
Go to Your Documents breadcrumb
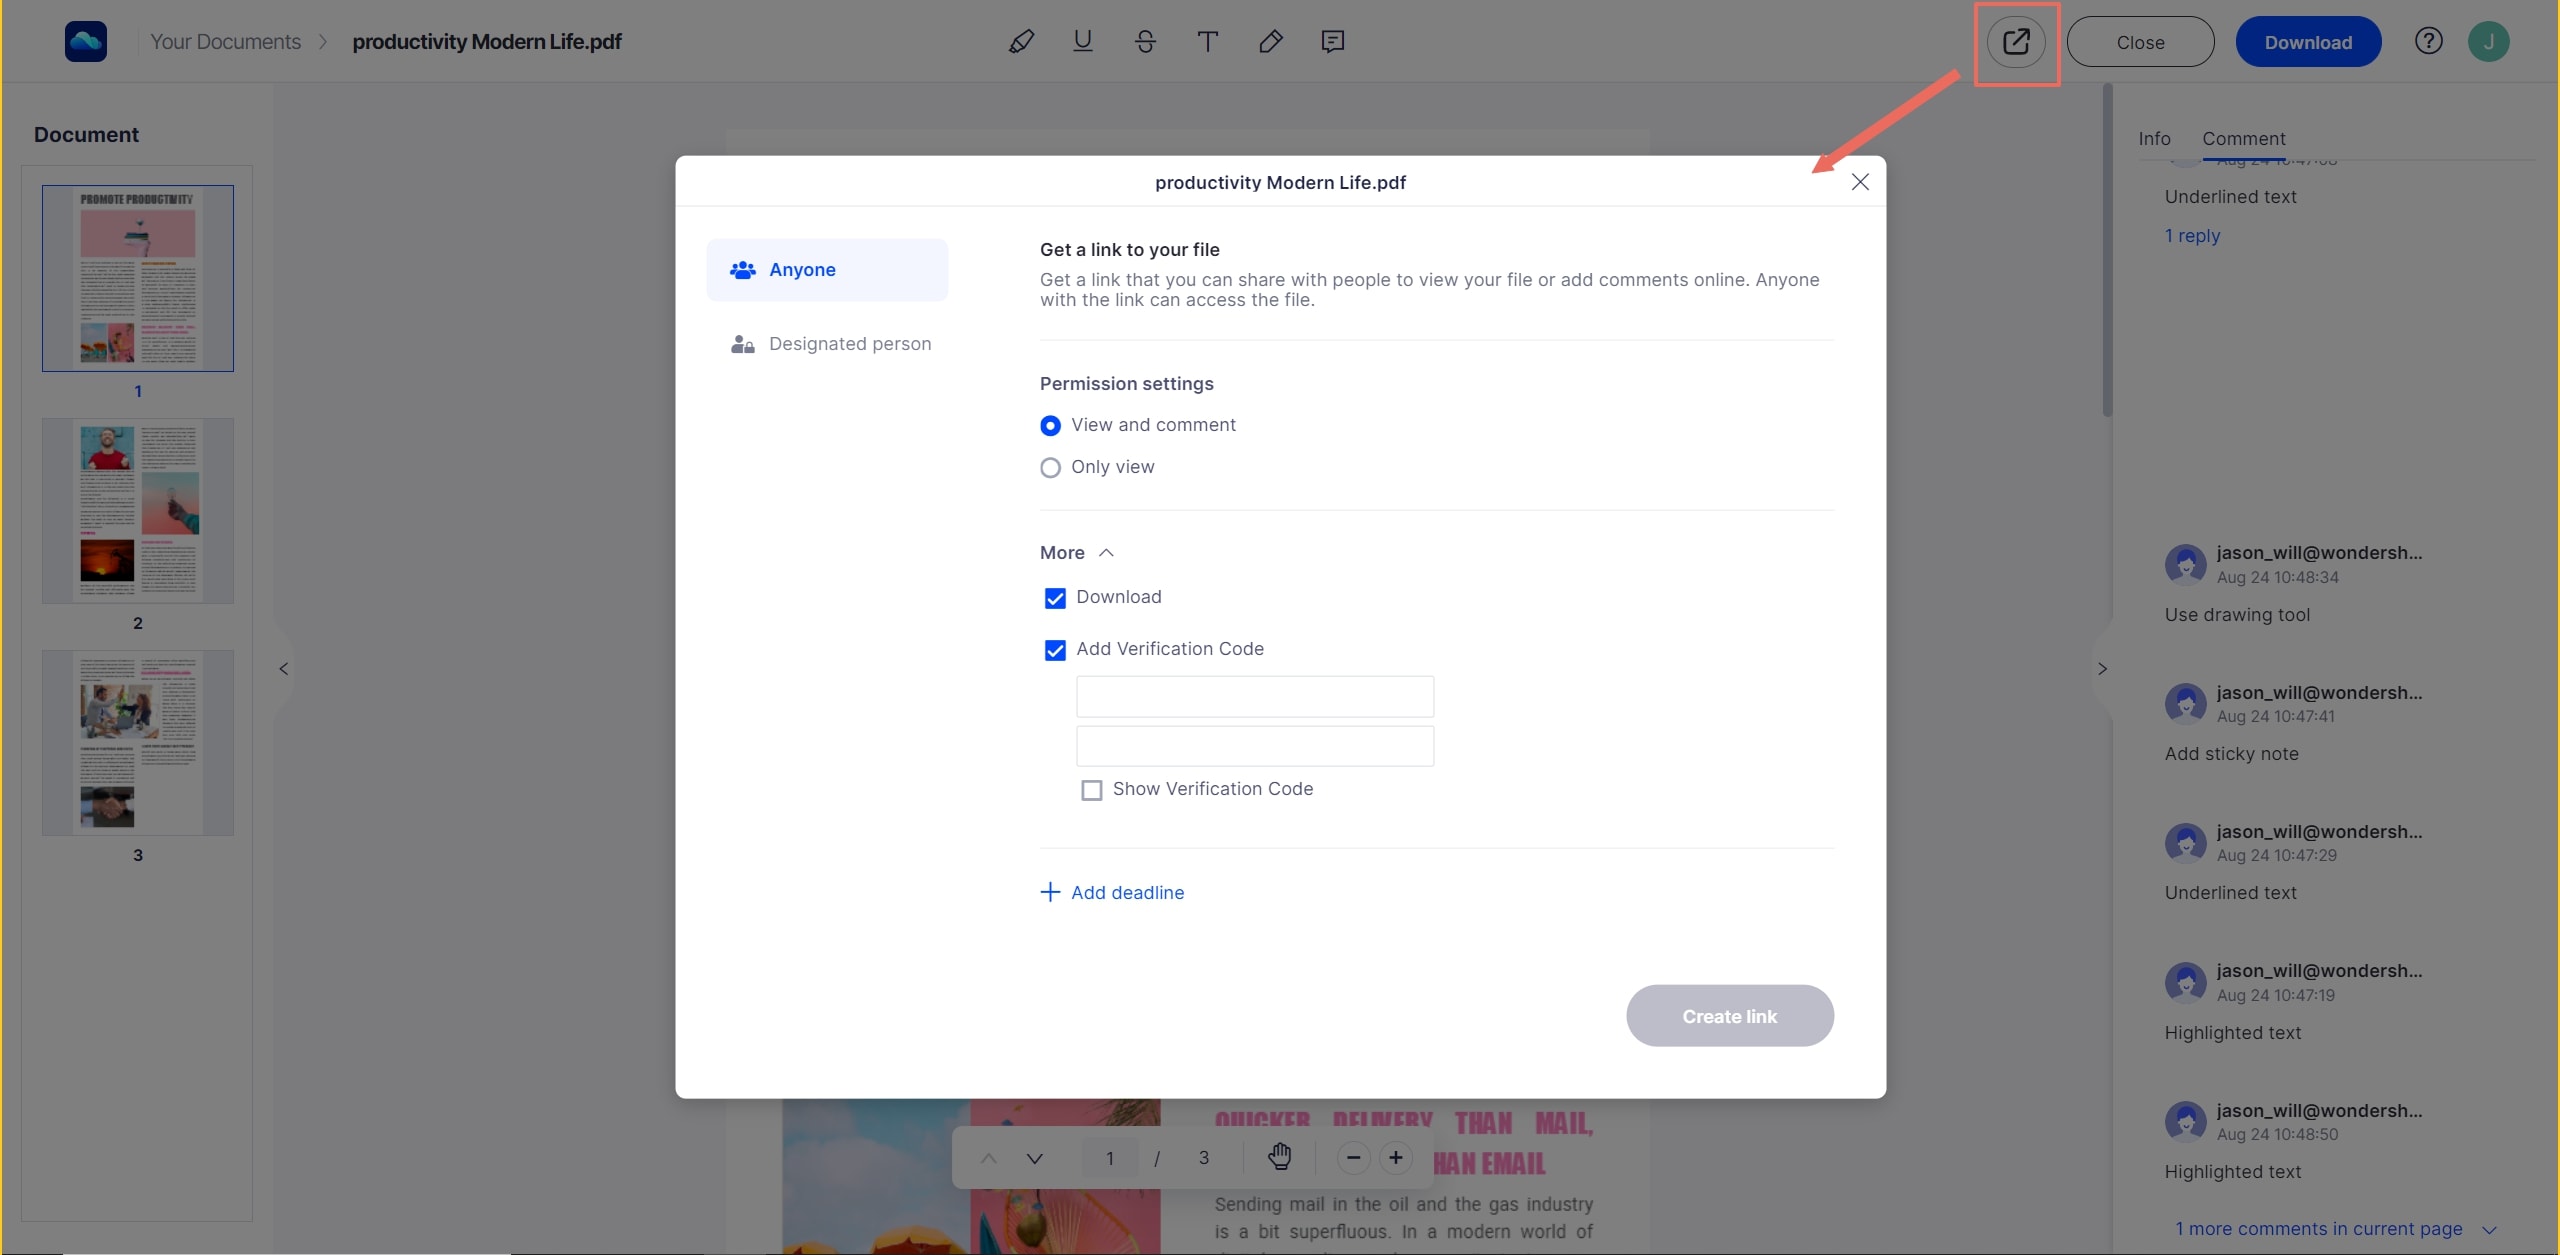[225, 42]
